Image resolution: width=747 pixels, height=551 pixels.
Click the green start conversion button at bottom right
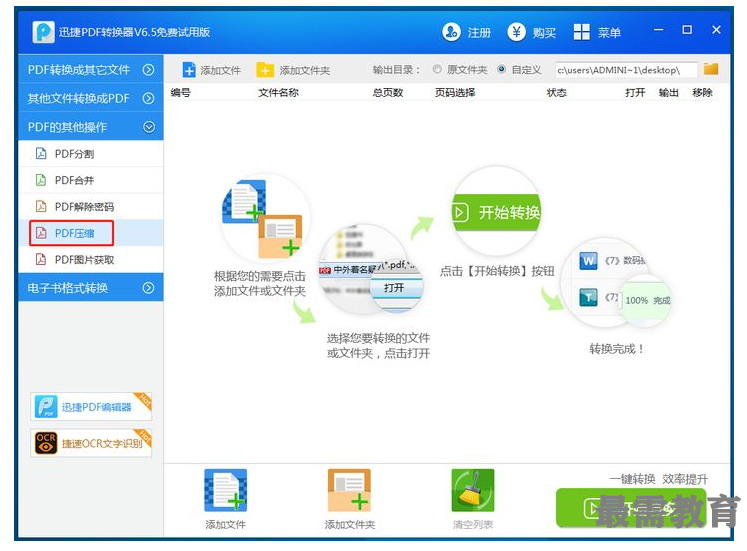tap(631, 508)
